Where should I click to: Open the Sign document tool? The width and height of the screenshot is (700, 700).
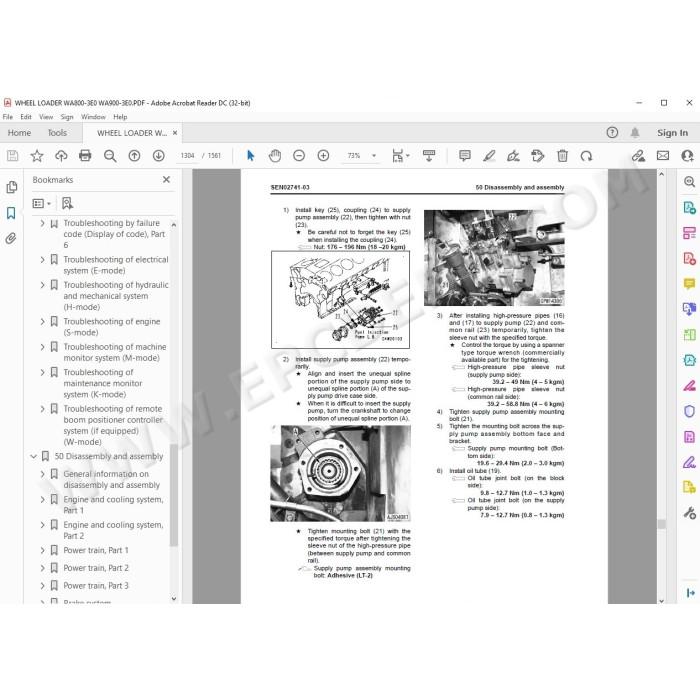click(x=513, y=155)
